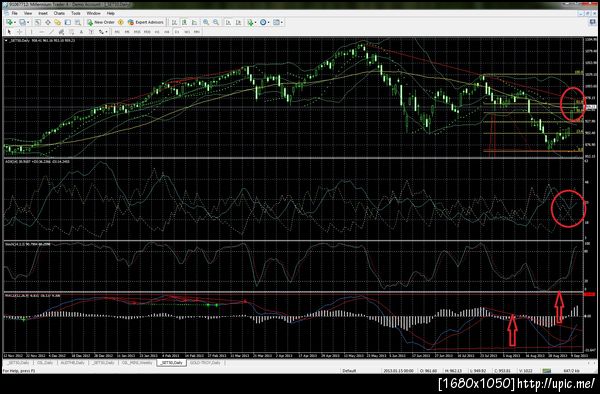Screen dimensions: 600x394
Task: Switch to the OIL,Daily chart tab
Action: tap(45, 362)
